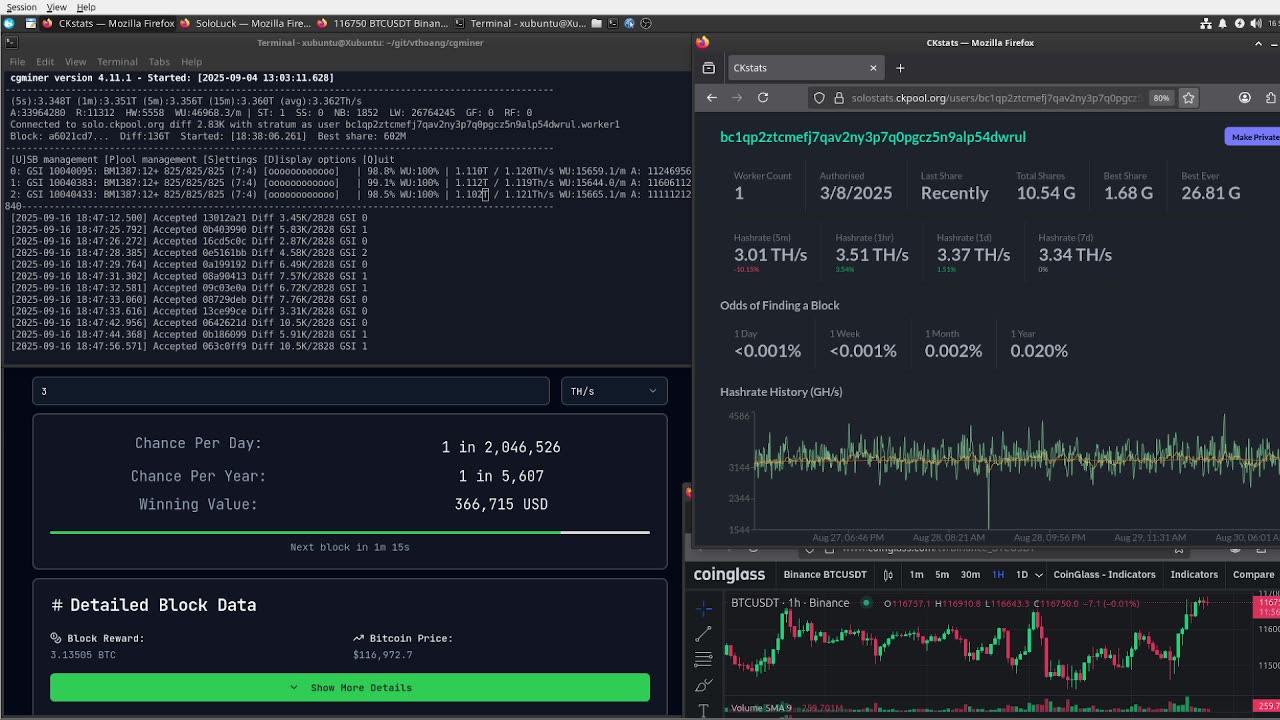Open the terminal Terminal menu
1280x720 pixels.
point(117,62)
